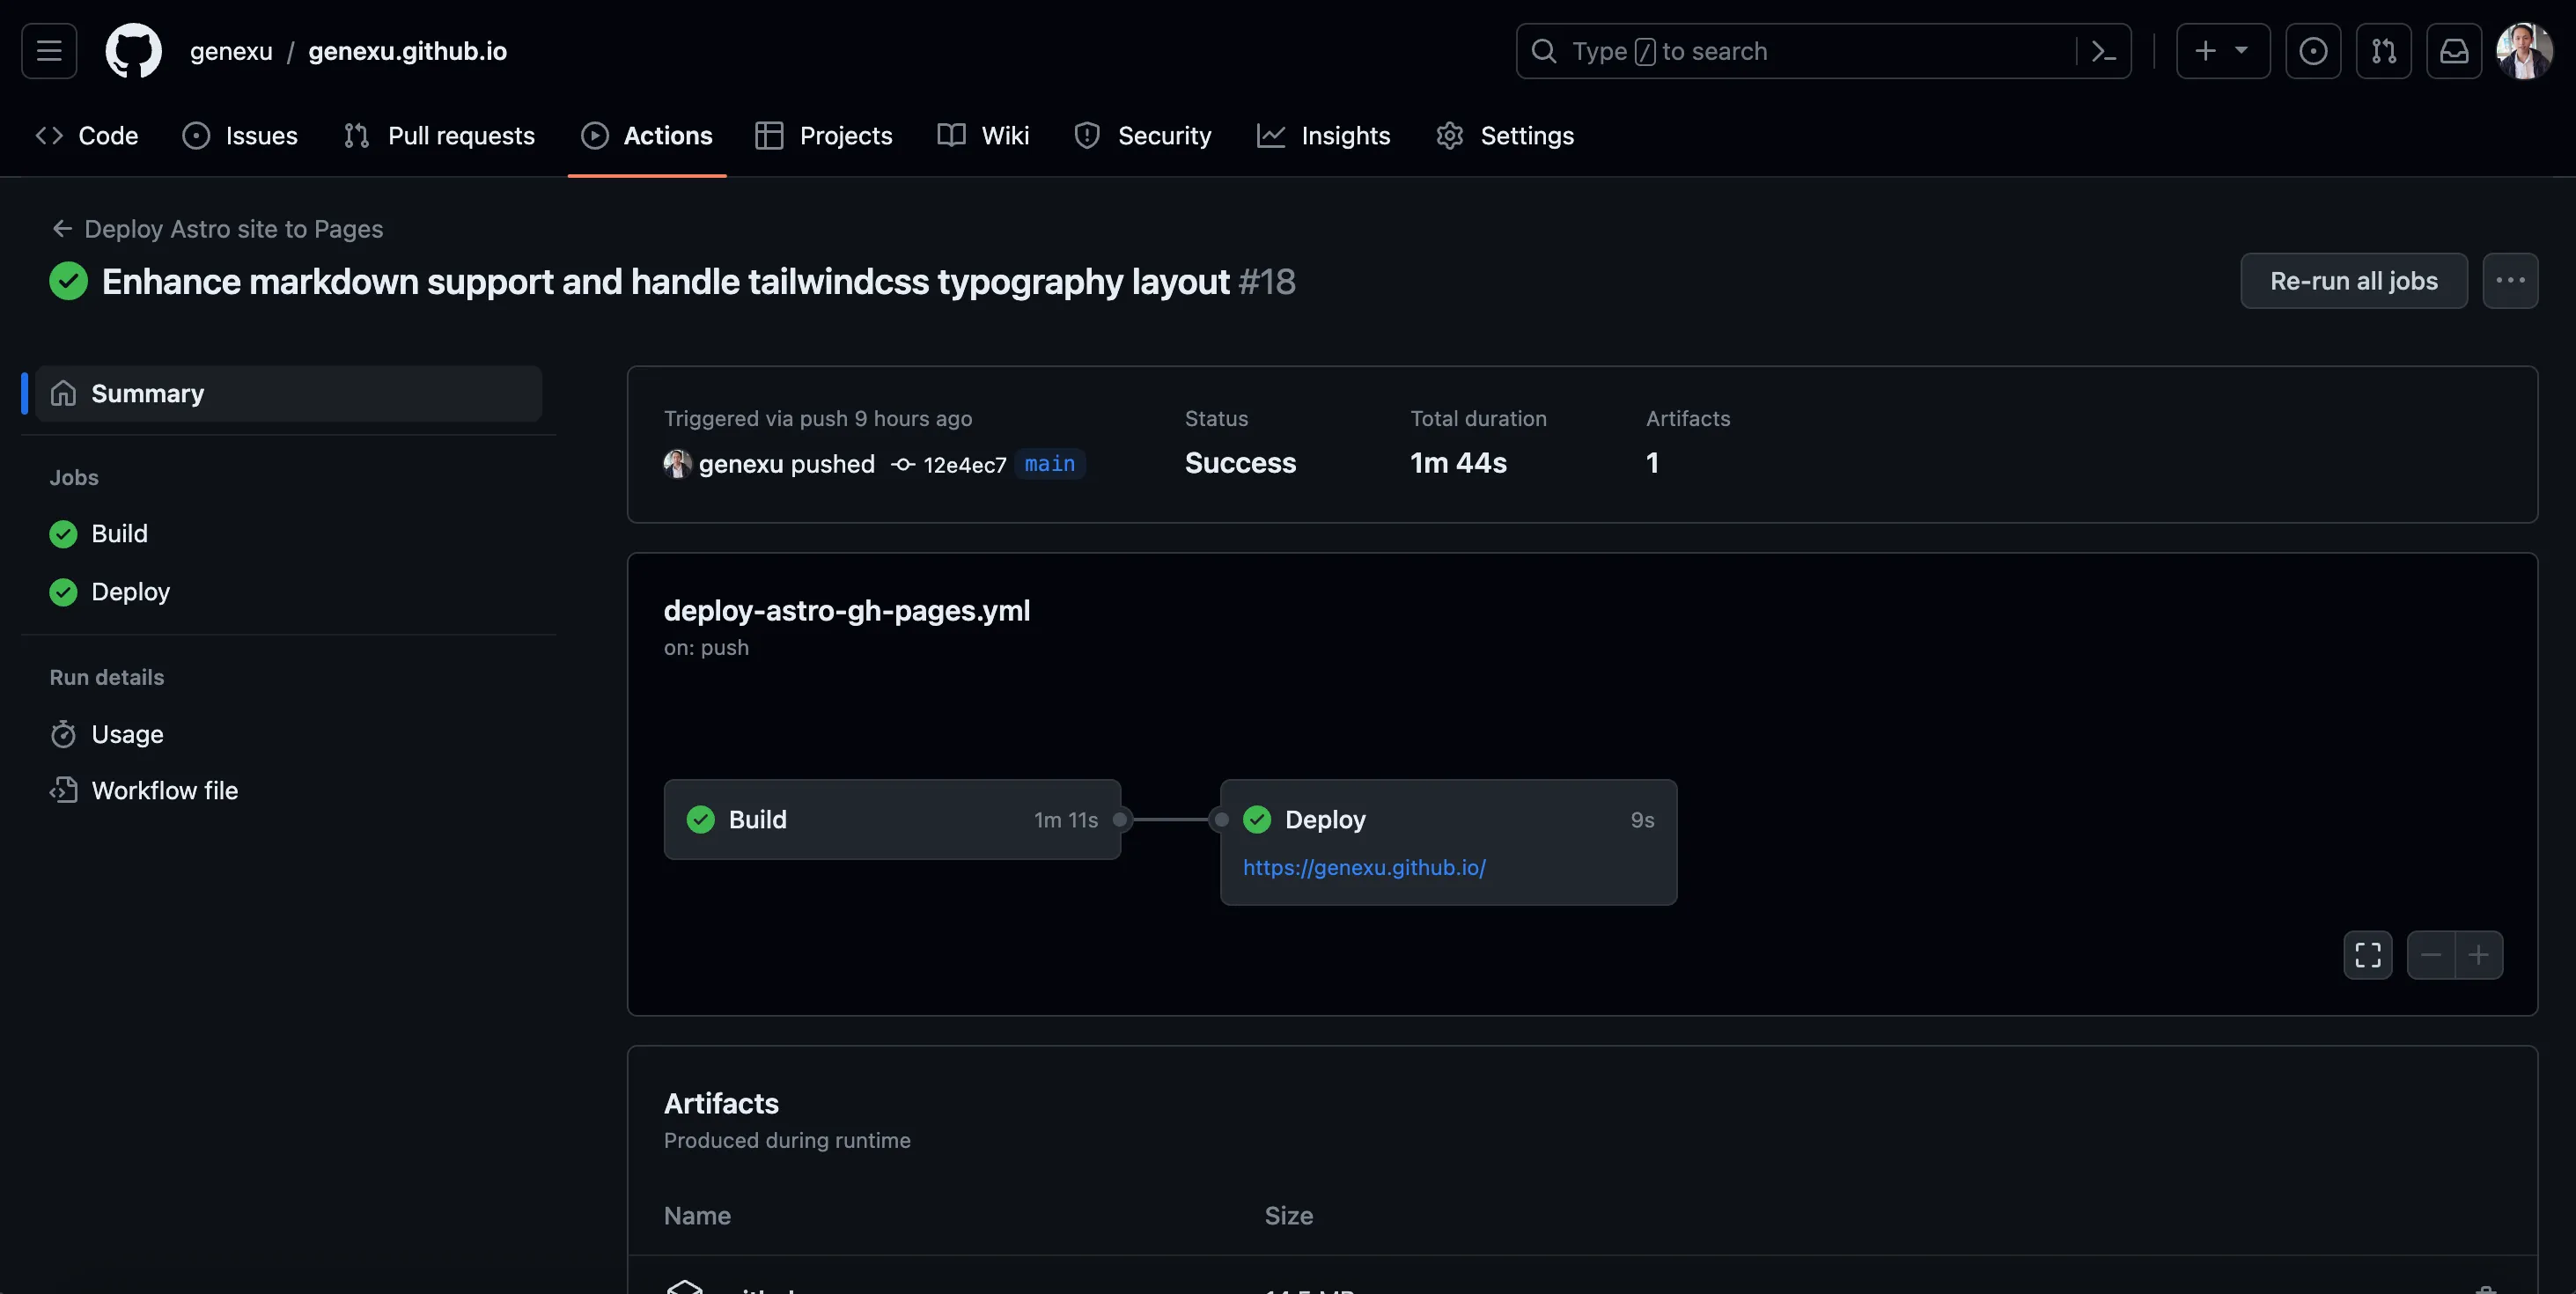Open the genexu.github.io deployment link

coord(1363,868)
